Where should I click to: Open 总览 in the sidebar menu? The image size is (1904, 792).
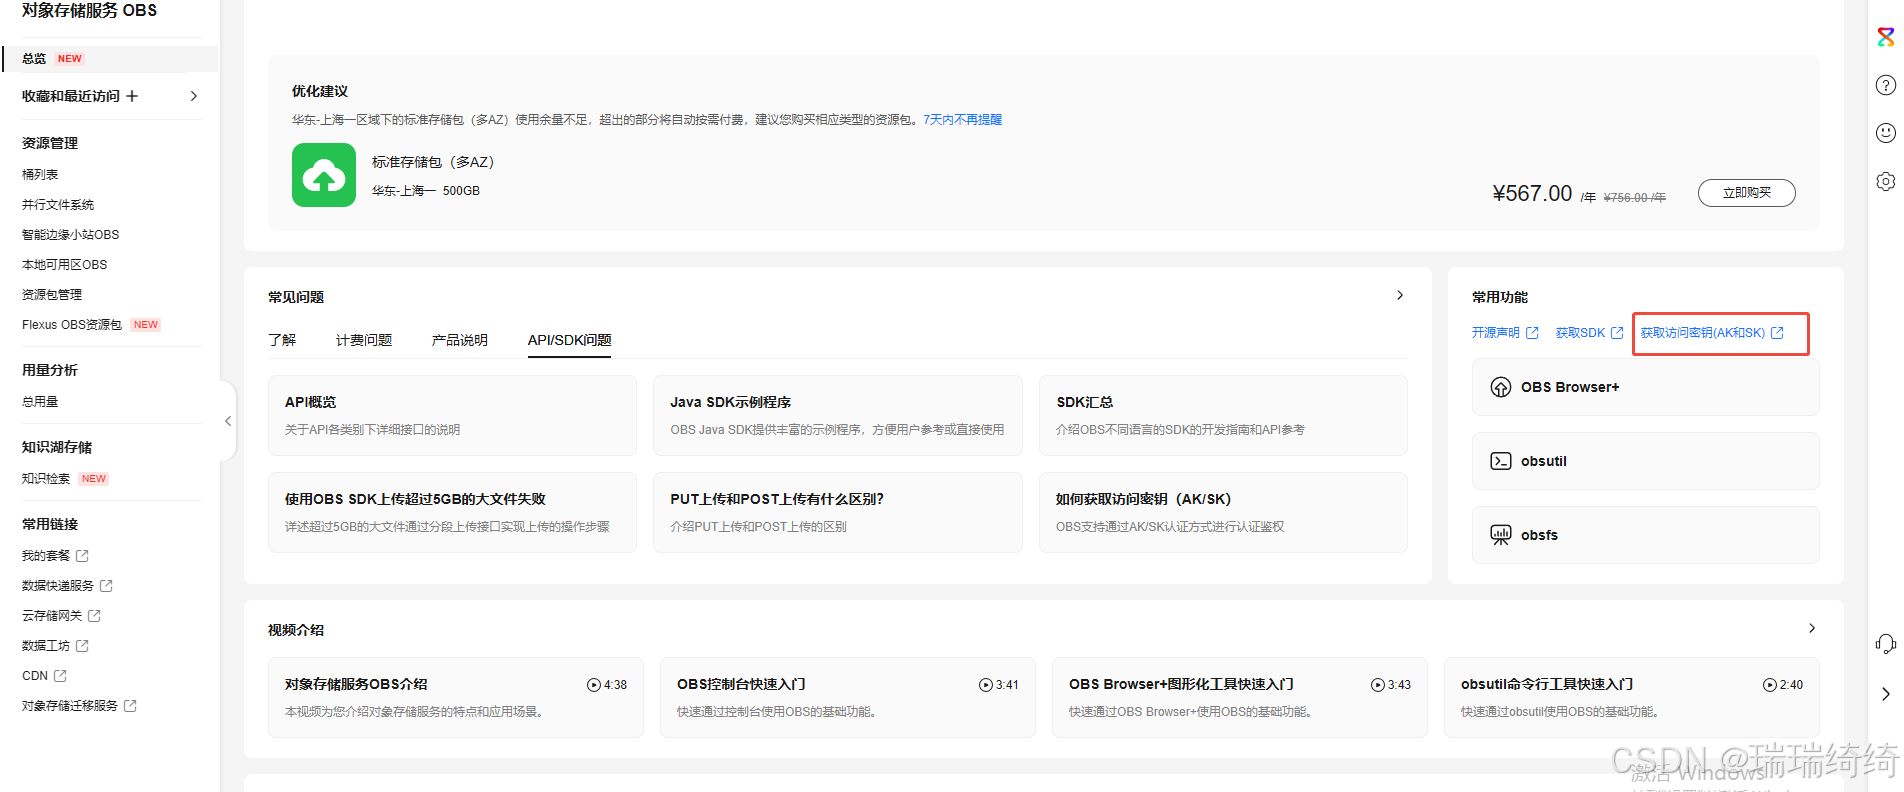click(110, 59)
